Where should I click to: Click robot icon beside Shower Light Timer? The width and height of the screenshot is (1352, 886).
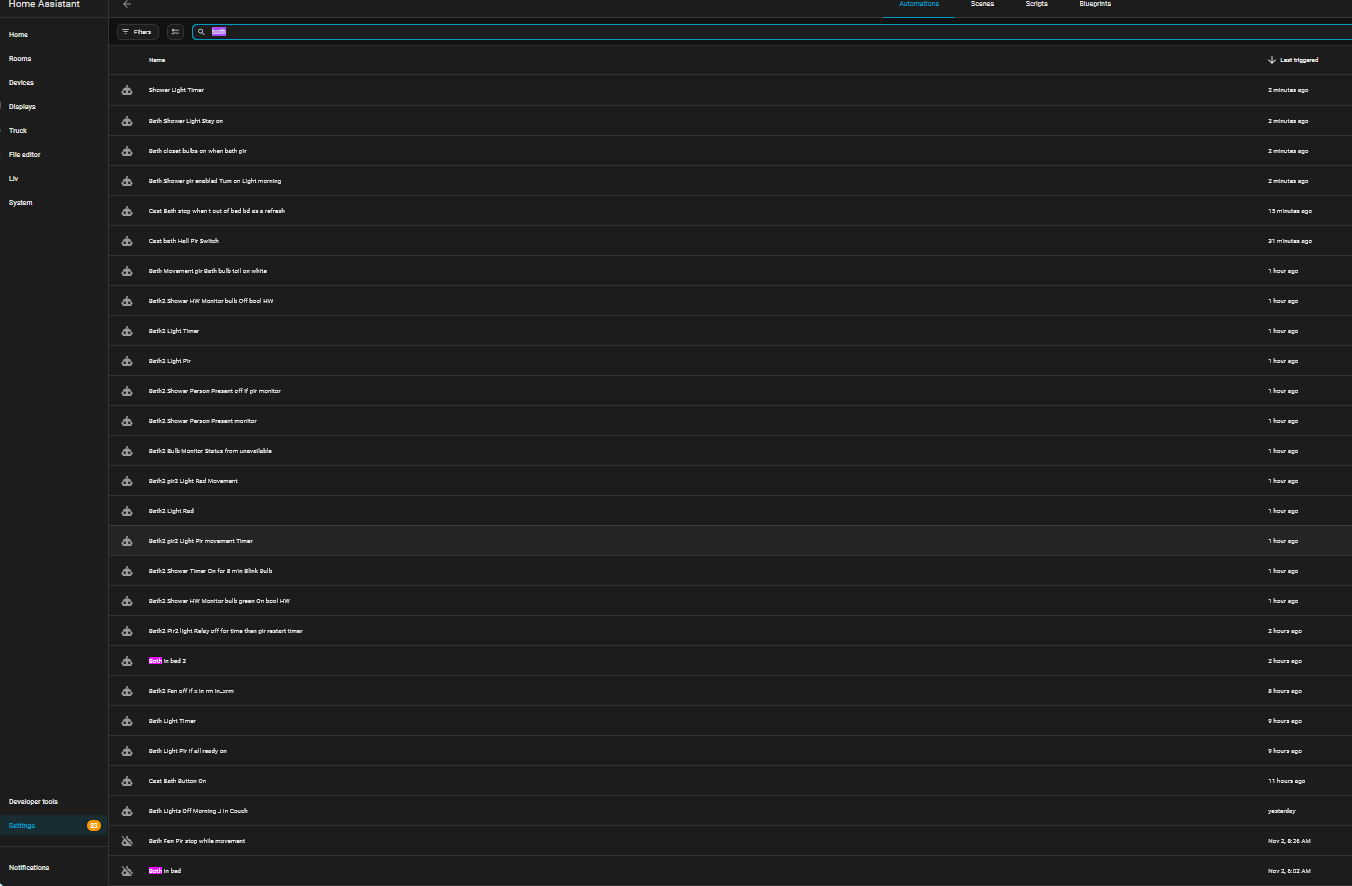127,91
